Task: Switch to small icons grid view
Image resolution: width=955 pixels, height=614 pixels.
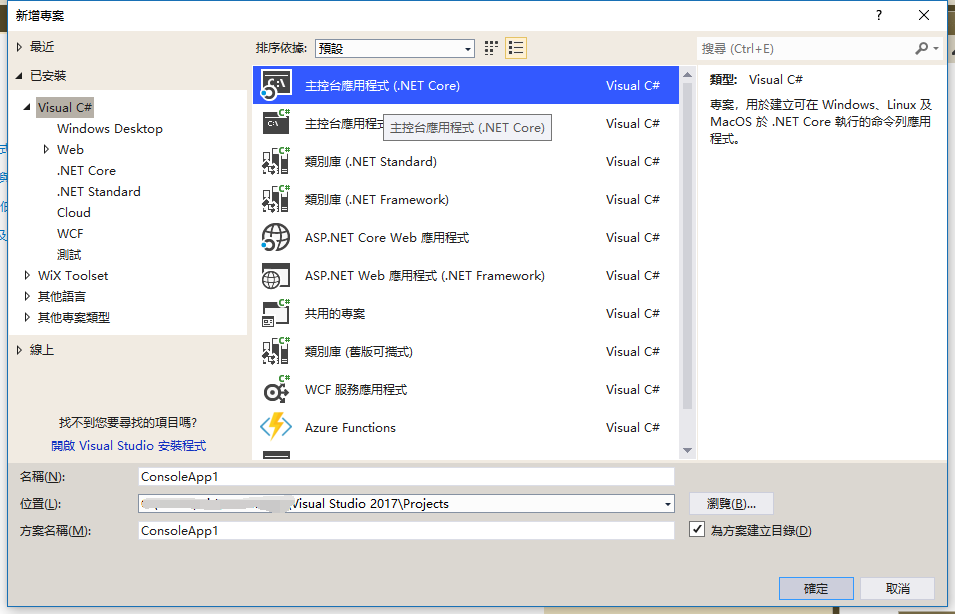Action: click(x=491, y=48)
